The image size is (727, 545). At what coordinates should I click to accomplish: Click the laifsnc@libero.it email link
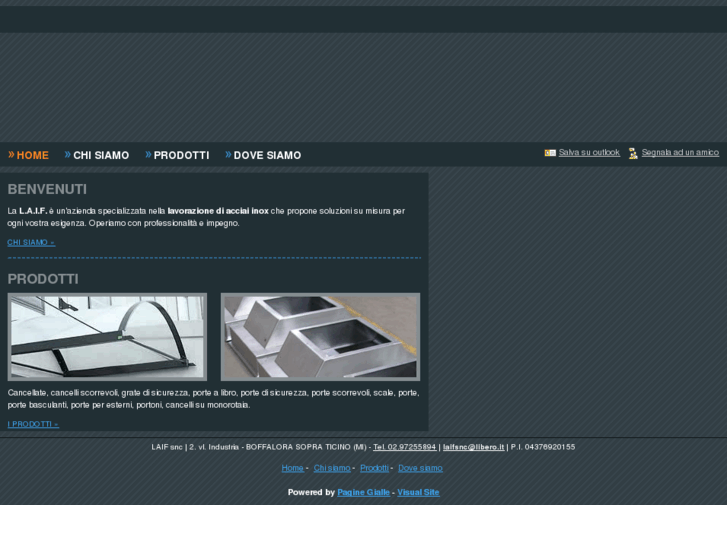click(x=473, y=447)
